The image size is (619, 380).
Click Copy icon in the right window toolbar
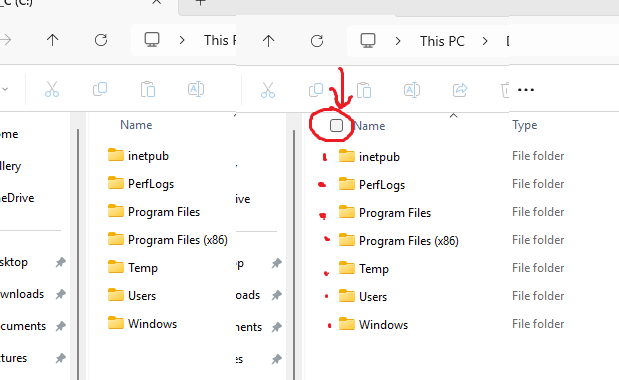(316, 90)
